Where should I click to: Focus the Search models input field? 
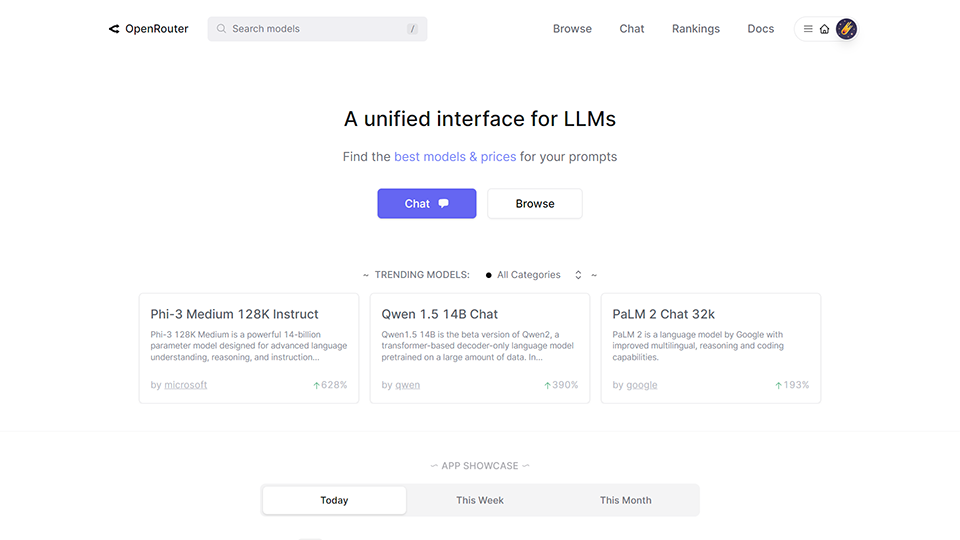[x=317, y=29]
